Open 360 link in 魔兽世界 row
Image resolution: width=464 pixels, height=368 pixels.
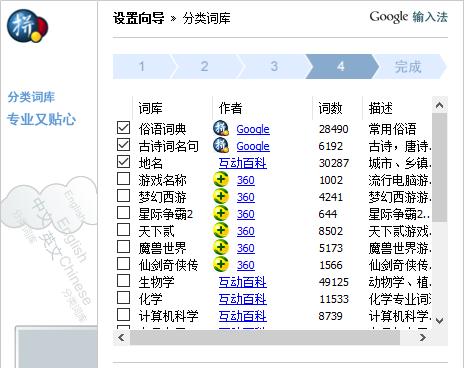point(246,248)
